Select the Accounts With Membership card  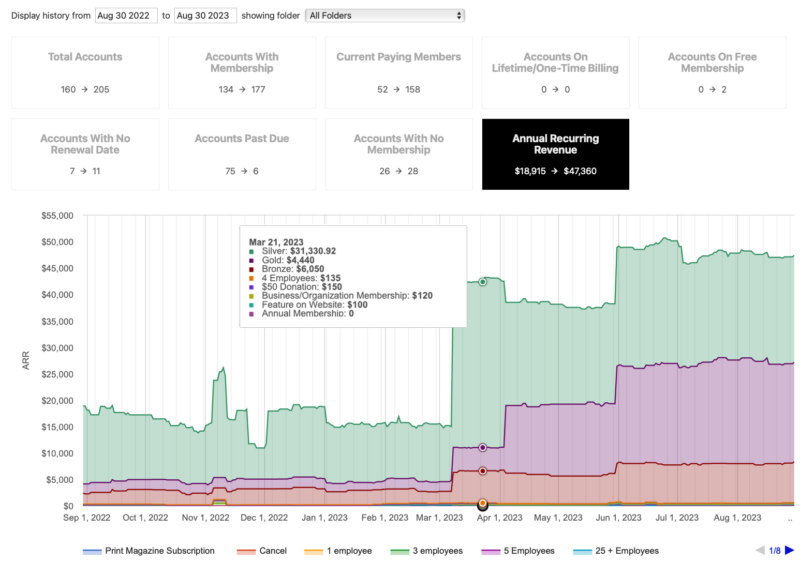click(242, 73)
